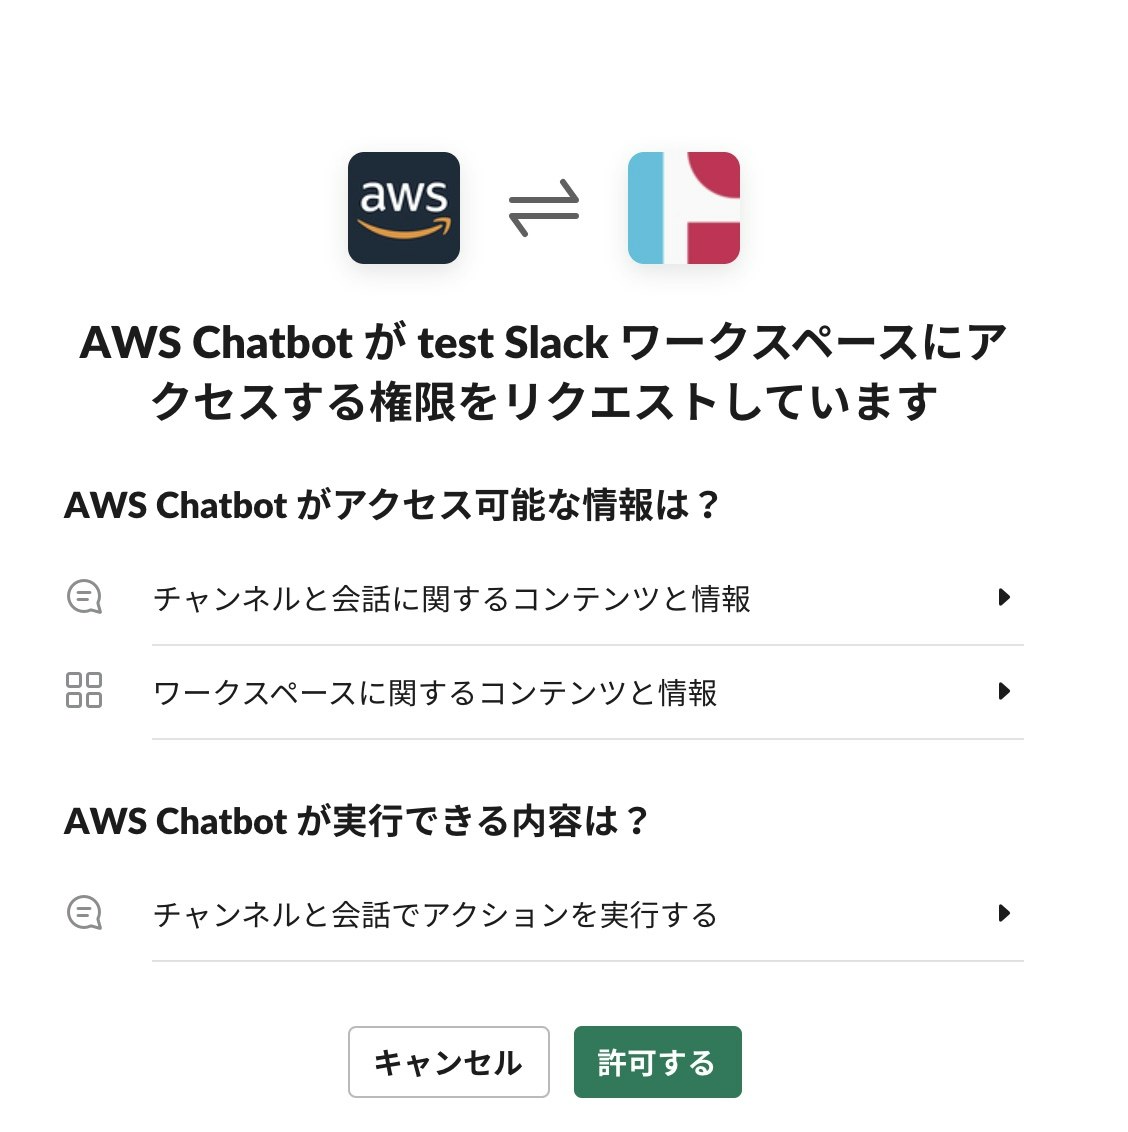Expand the チャンネルと会話に関するコンテンツと情報 arrow
1128x1132 pixels.
[x=1004, y=597]
